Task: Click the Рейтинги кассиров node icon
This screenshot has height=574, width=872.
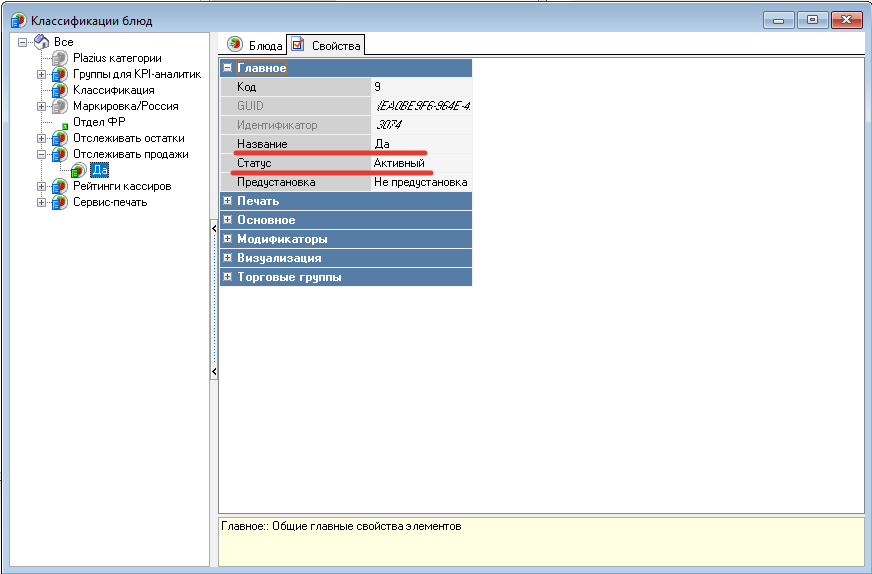Action: click(x=60, y=186)
